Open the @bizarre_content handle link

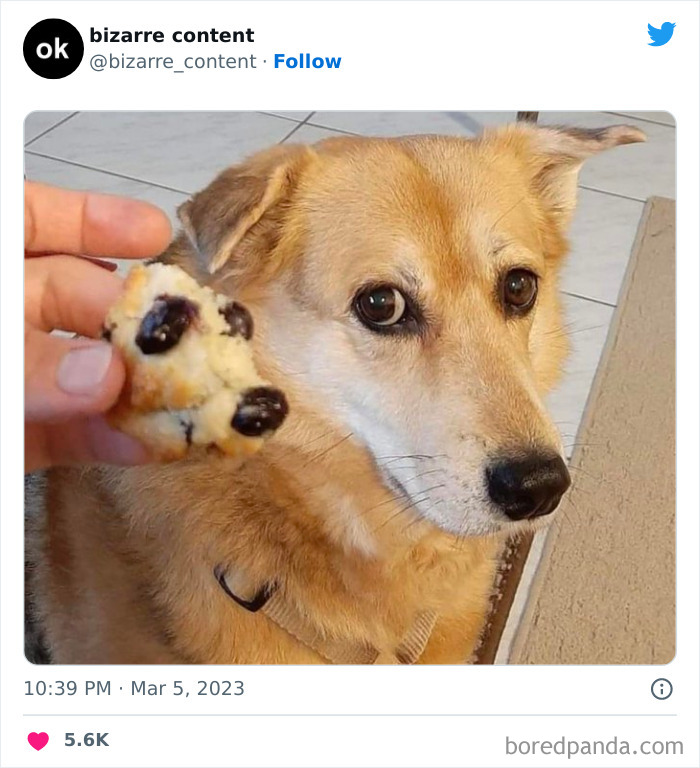tap(173, 61)
